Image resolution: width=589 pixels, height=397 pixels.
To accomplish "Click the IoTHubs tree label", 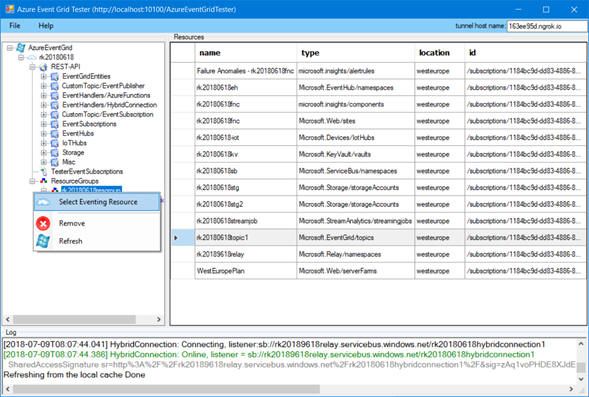I will tap(74, 143).
